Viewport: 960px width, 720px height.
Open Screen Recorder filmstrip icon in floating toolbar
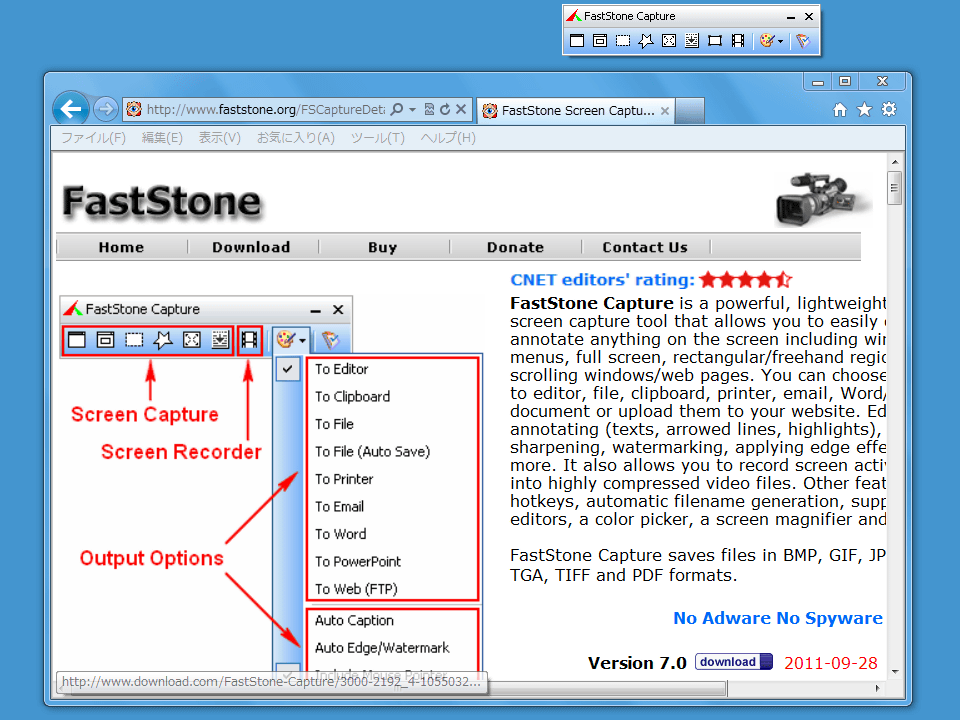click(x=738, y=41)
